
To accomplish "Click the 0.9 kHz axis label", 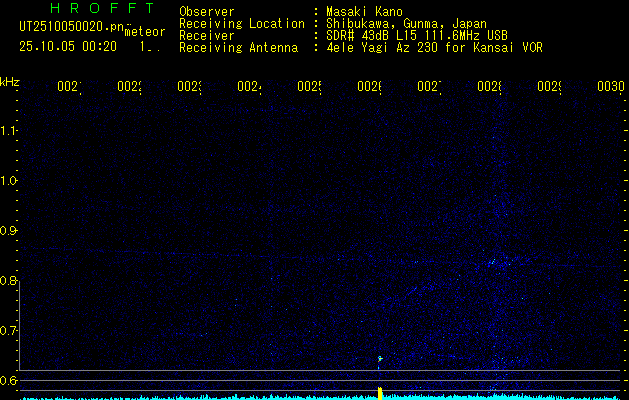I will (8, 230).
